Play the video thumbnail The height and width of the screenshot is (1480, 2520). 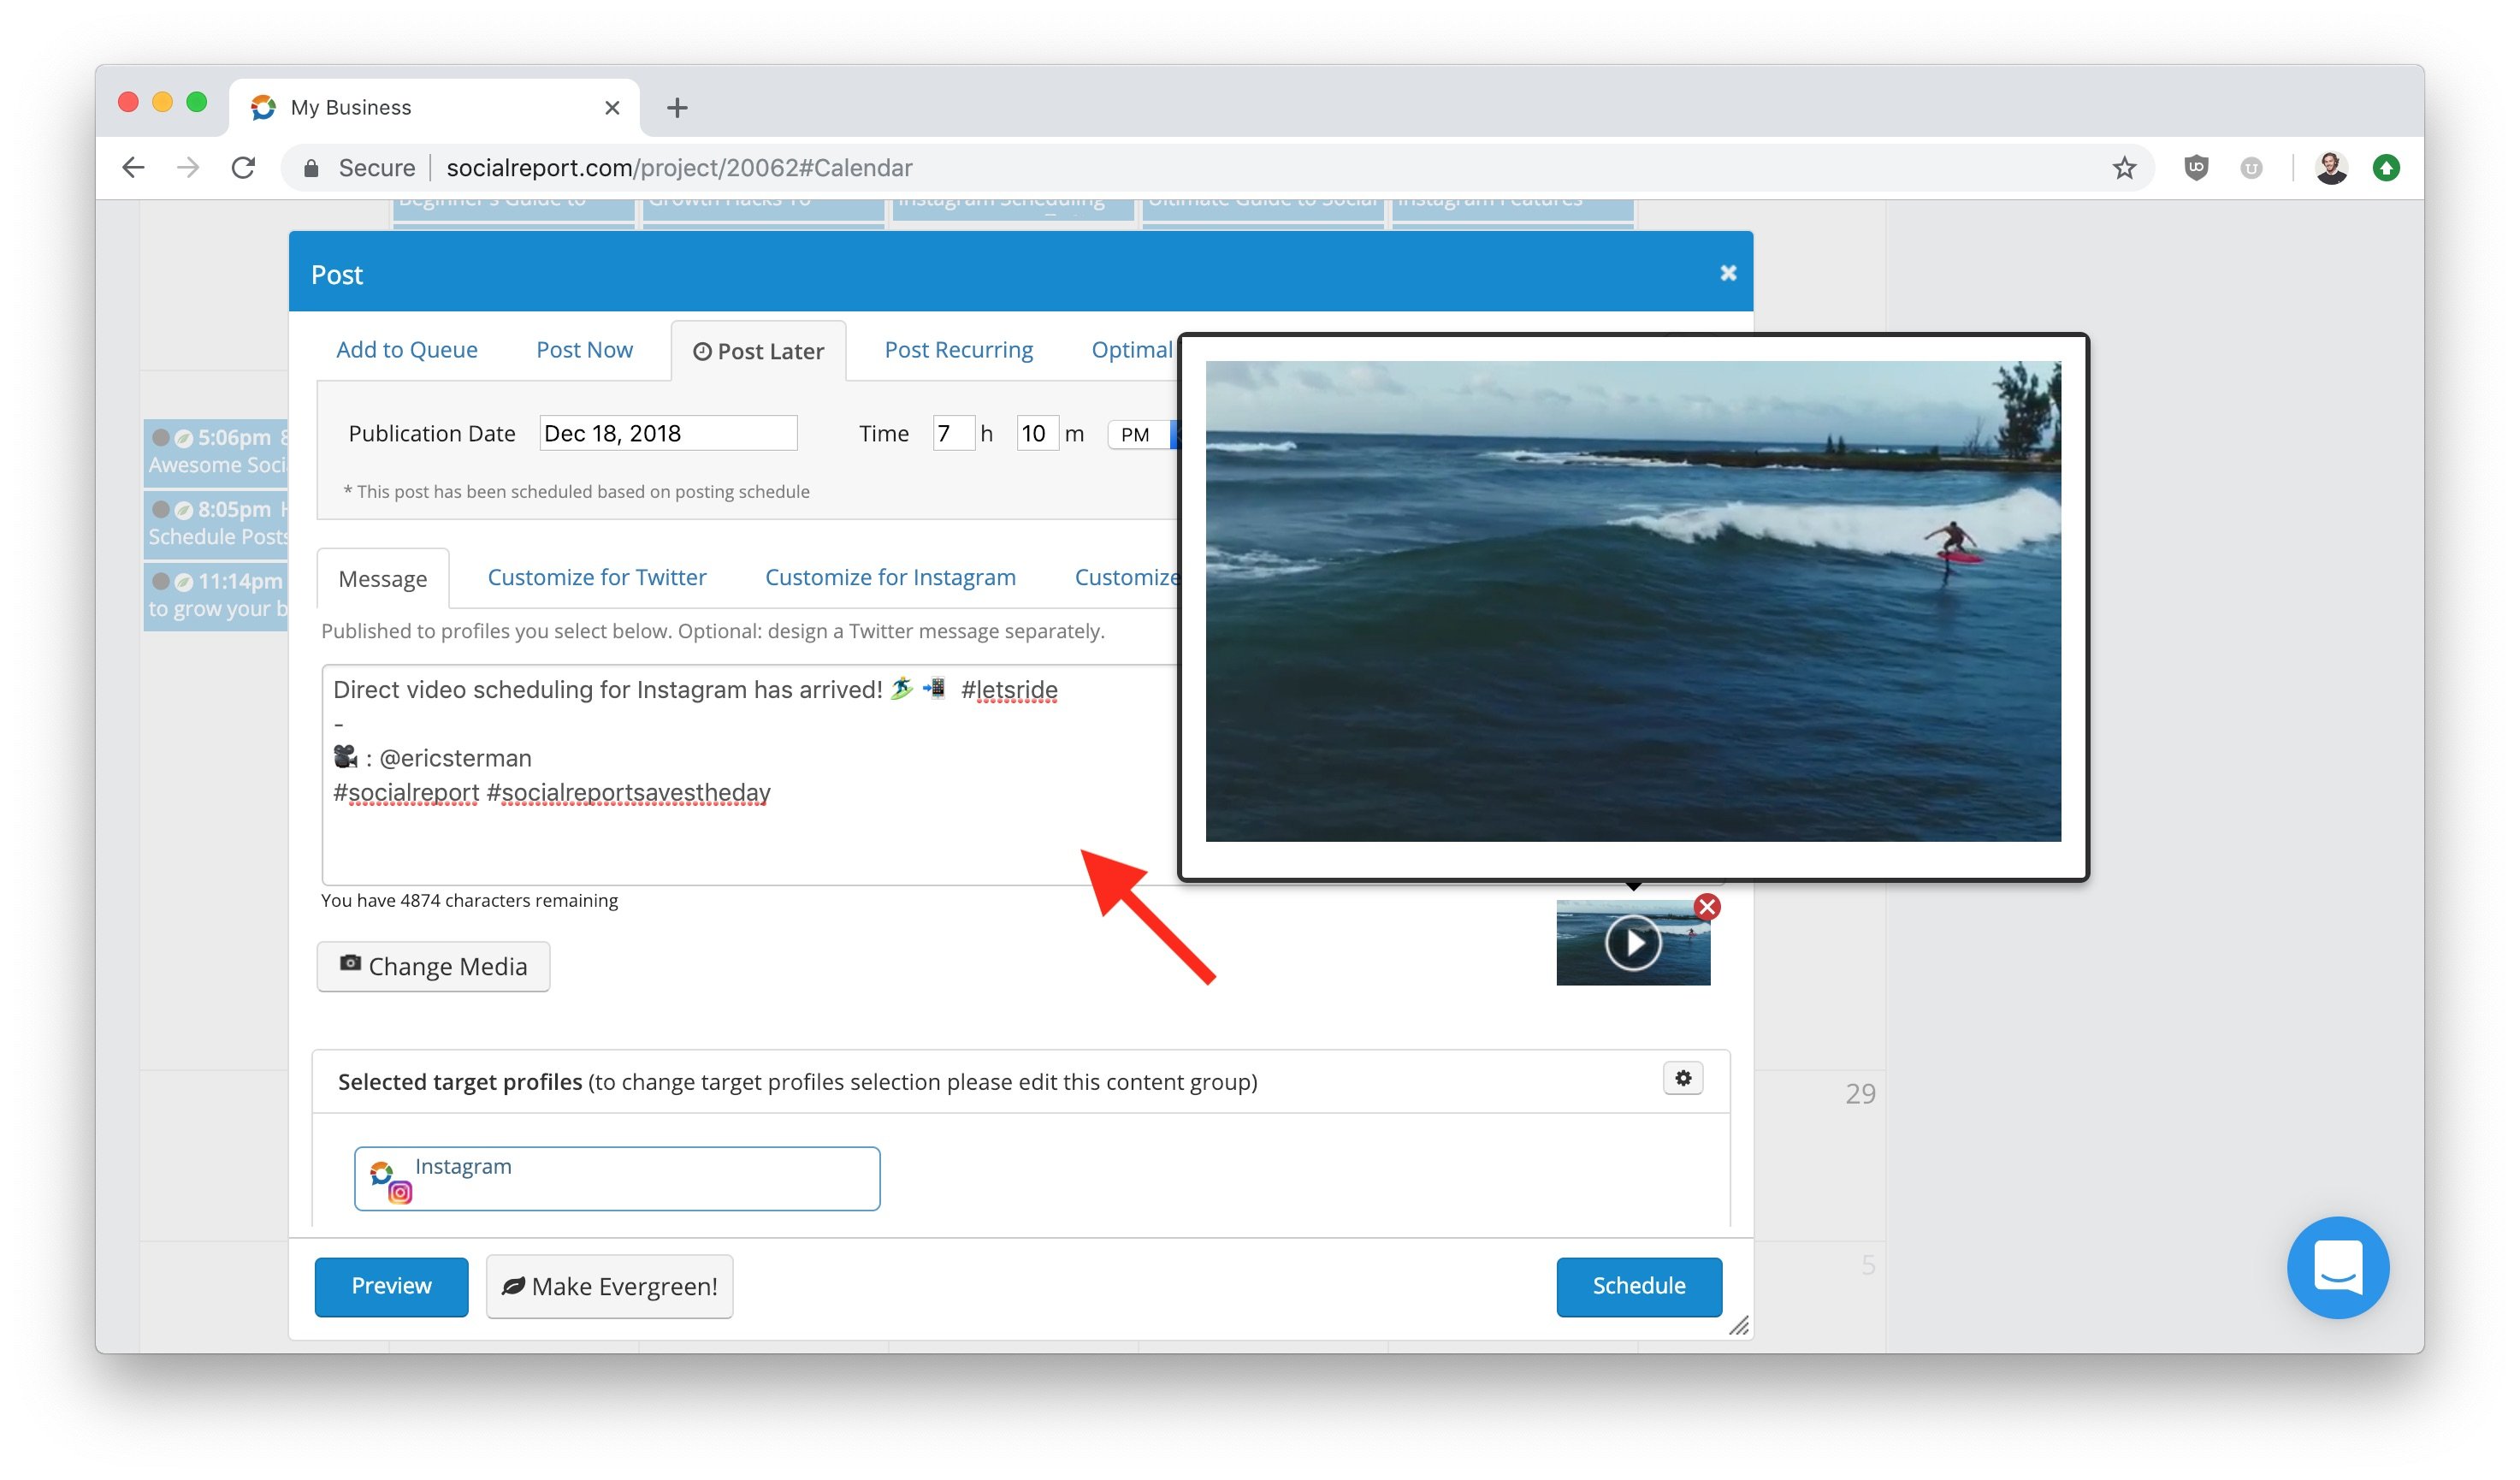point(1633,942)
